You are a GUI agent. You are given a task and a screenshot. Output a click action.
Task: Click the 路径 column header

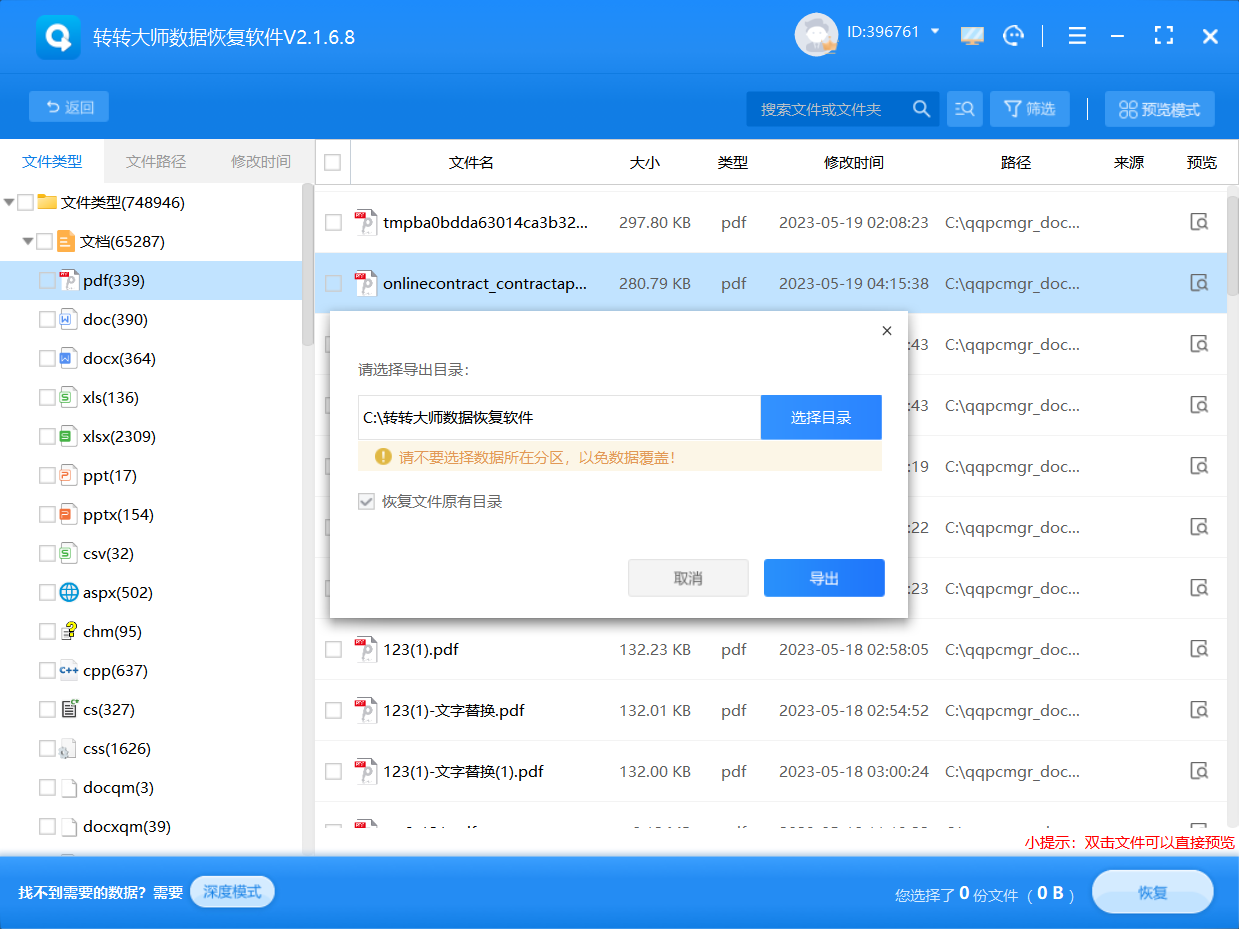click(x=1015, y=162)
